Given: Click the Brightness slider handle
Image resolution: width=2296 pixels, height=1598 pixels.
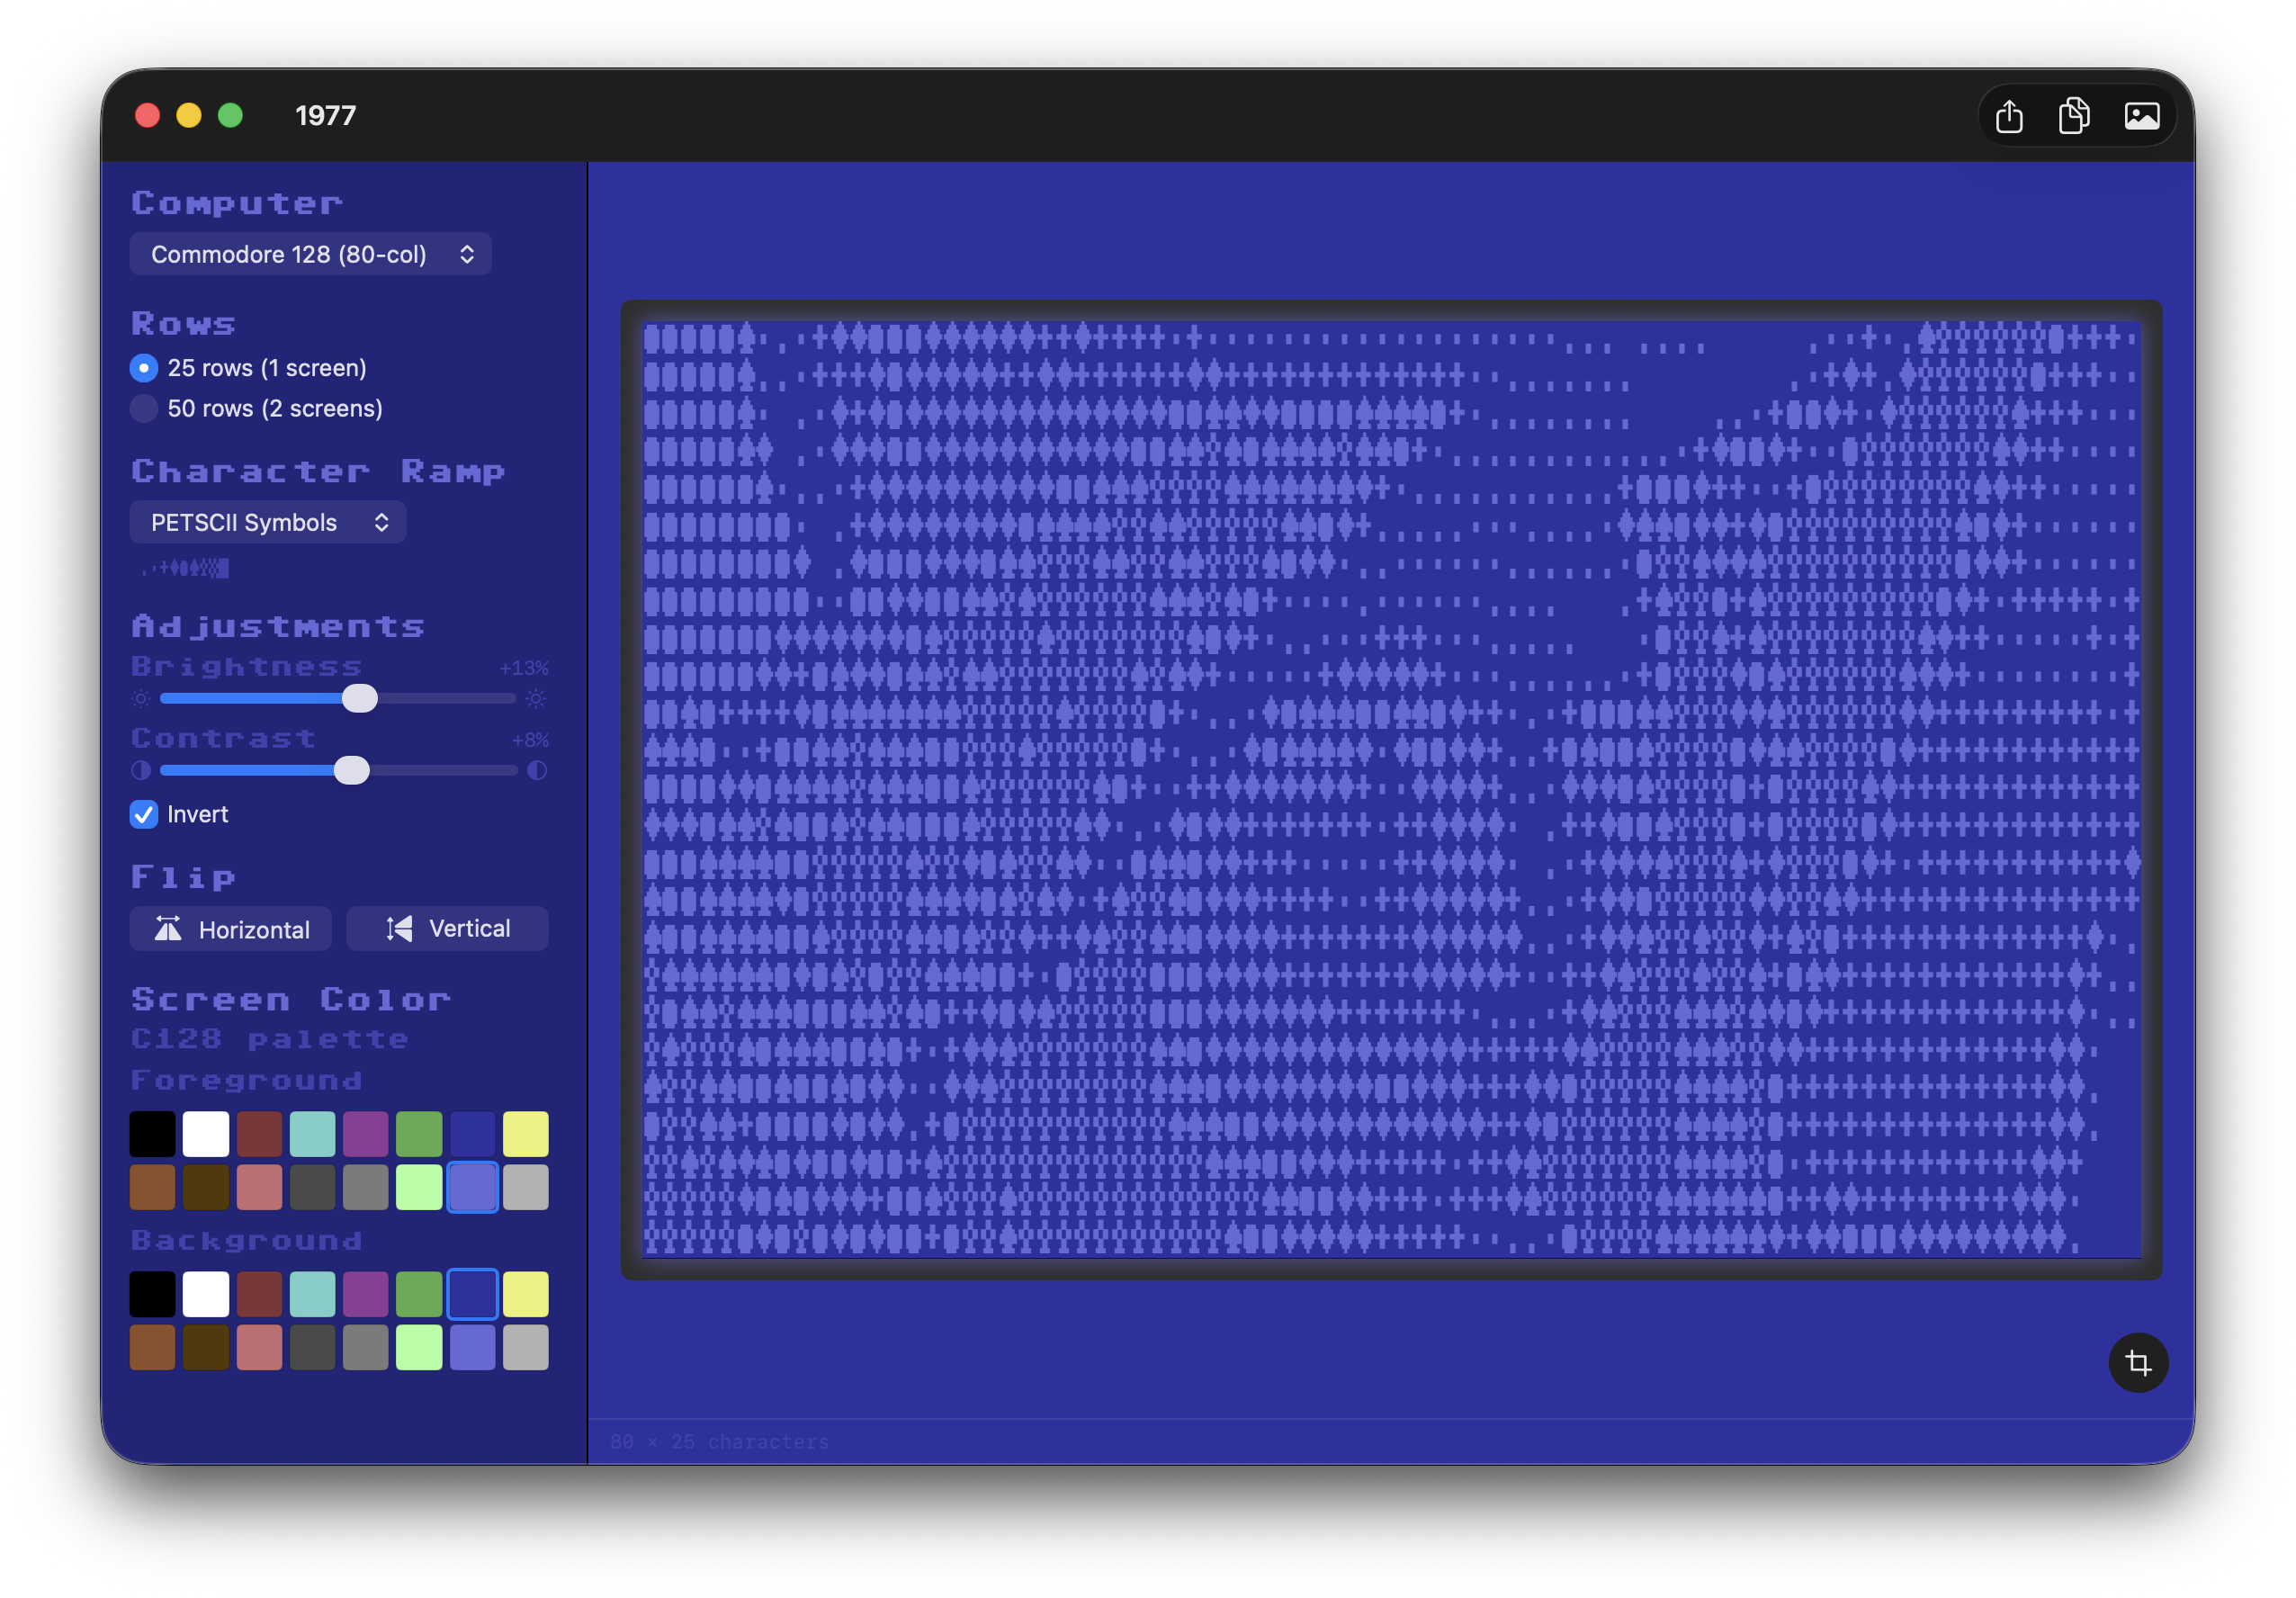Looking at the screenshot, I should (x=359, y=698).
